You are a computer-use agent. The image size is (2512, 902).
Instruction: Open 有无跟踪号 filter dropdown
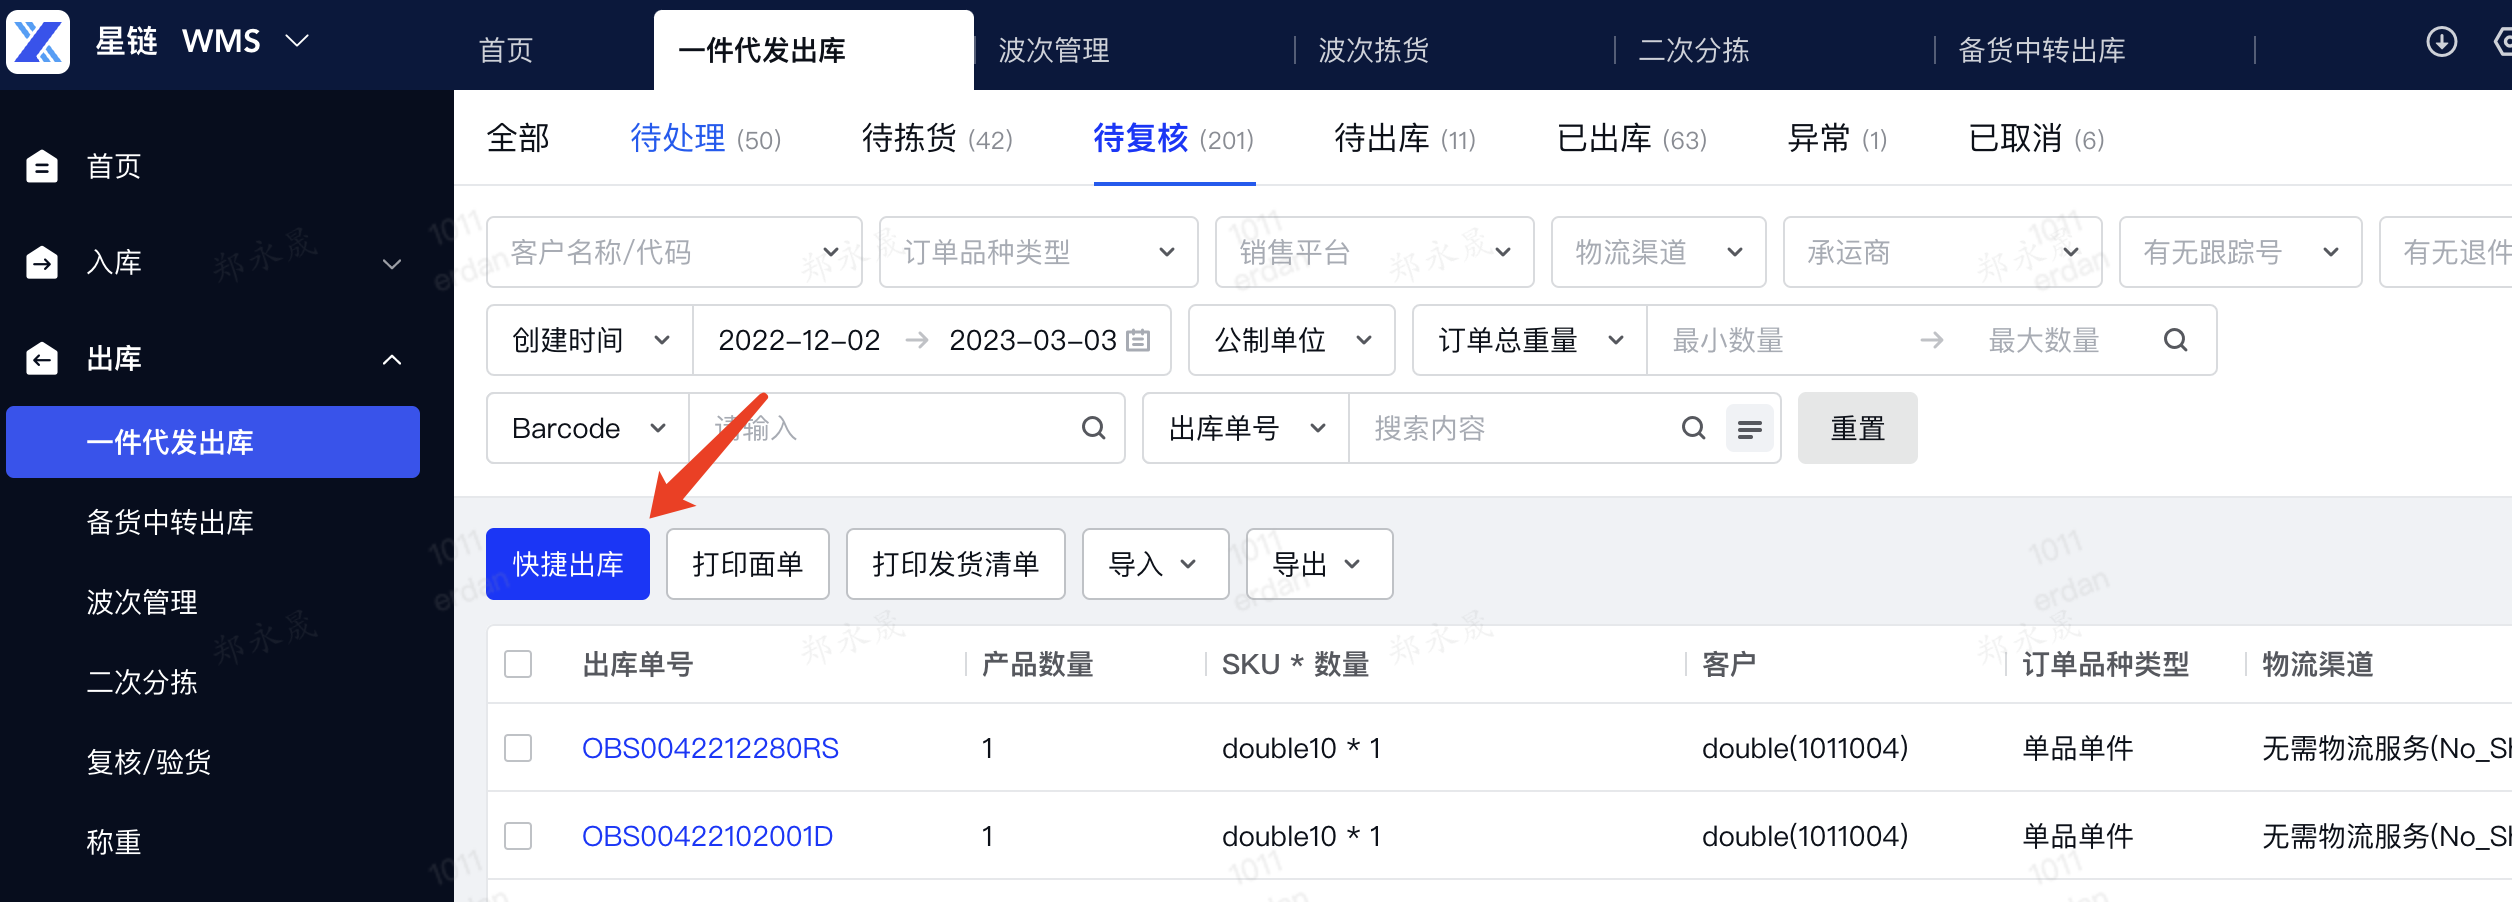pos(2240,252)
